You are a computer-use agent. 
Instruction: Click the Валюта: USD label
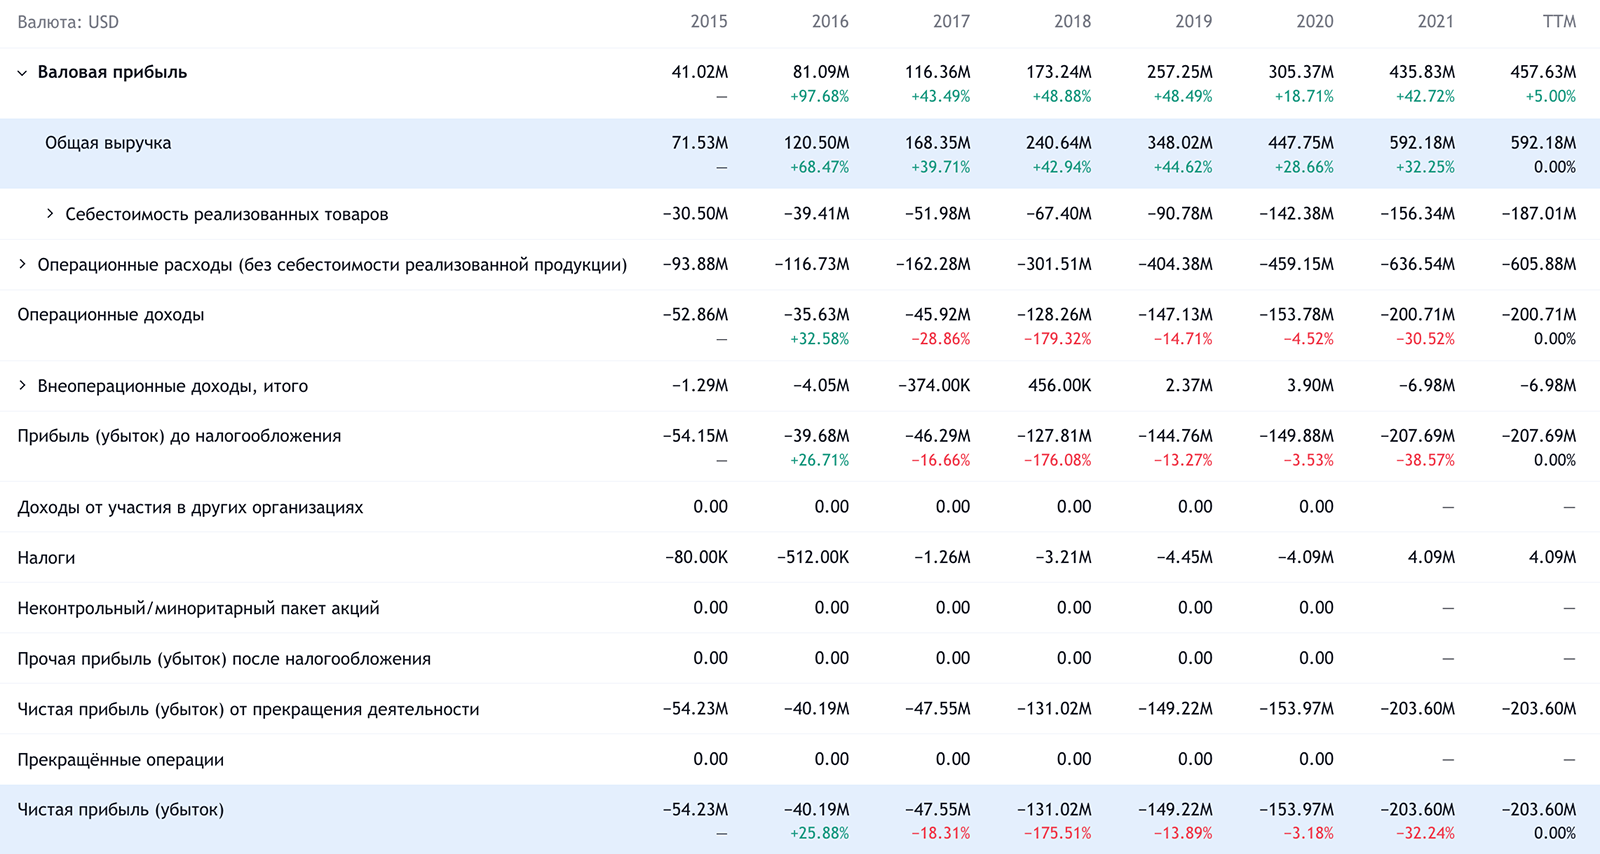pyautogui.click(x=68, y=22)
